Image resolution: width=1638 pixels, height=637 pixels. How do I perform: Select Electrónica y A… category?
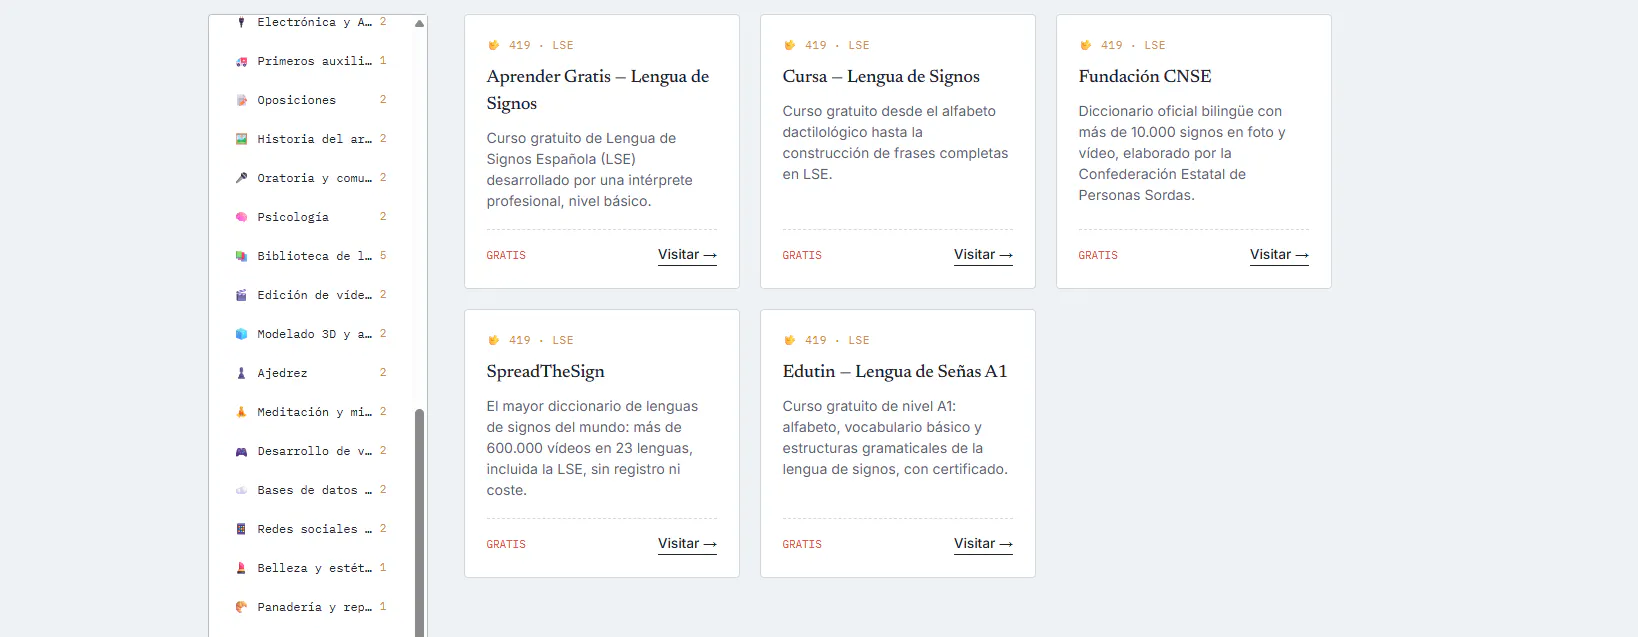click(311, 22)
